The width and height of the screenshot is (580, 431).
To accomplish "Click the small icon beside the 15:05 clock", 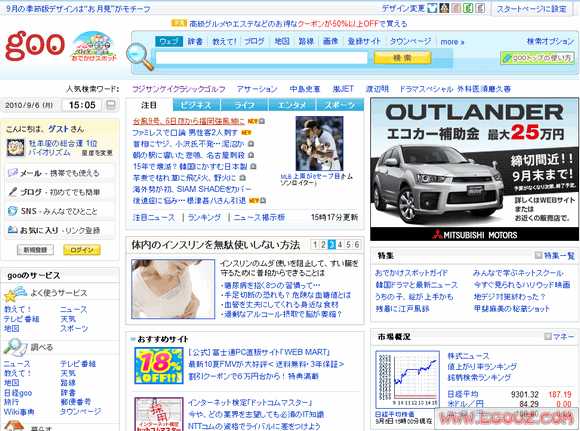I will [111, 105].
